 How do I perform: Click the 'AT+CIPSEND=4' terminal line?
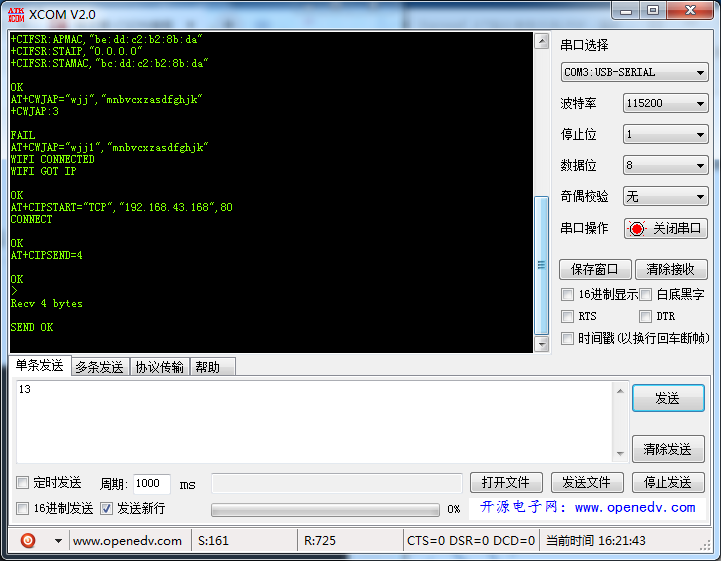point(47,255)
